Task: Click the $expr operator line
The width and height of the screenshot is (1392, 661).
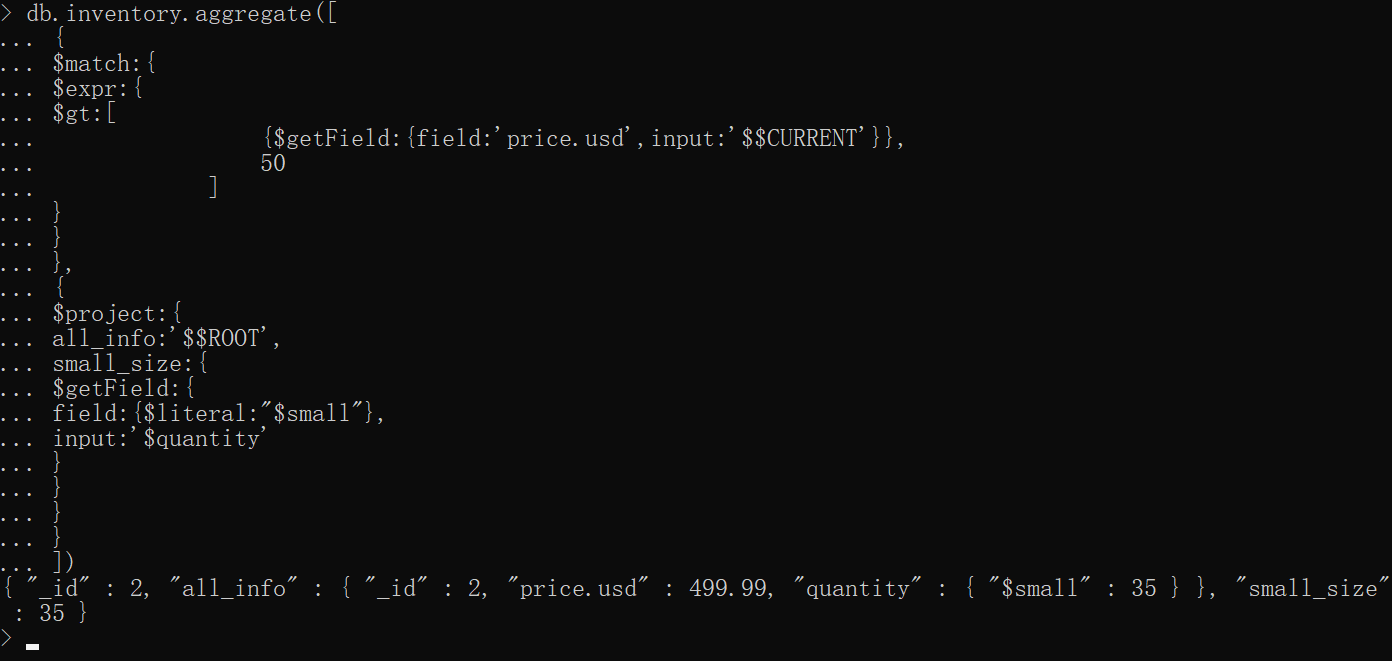Action: 84,89
